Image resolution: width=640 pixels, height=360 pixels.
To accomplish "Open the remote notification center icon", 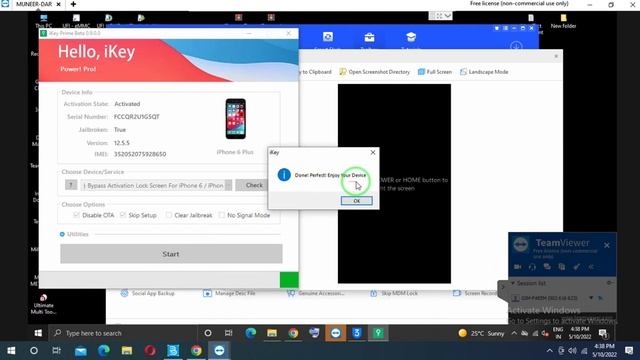I will click(603, 333).
